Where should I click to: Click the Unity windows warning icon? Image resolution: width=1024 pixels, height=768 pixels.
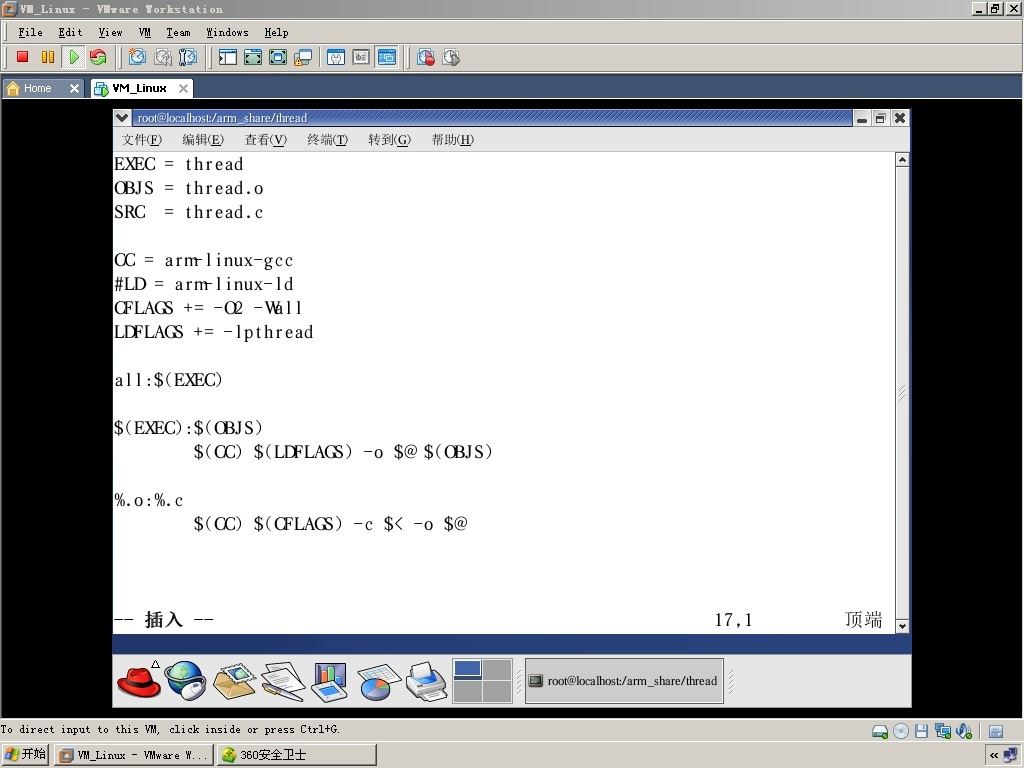pos(302,57)
